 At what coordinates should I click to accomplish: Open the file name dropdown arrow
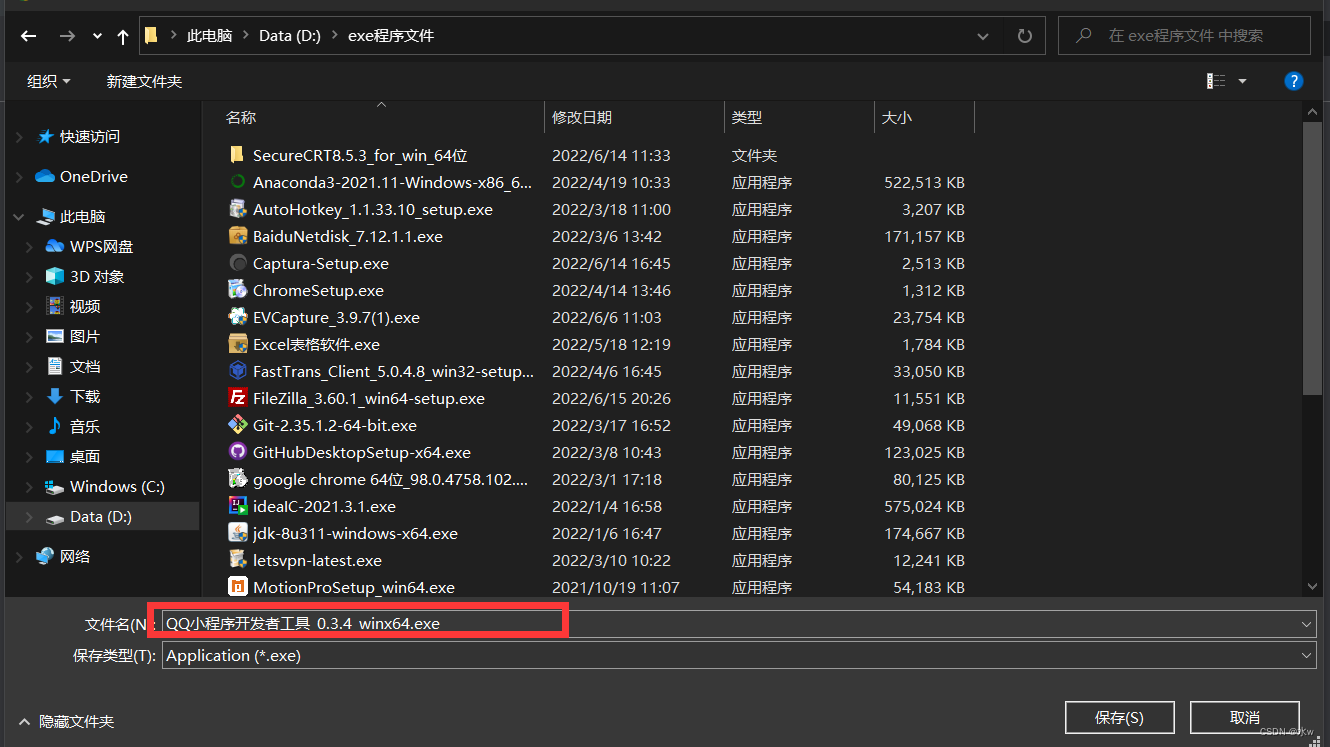tap(1306, 623)
